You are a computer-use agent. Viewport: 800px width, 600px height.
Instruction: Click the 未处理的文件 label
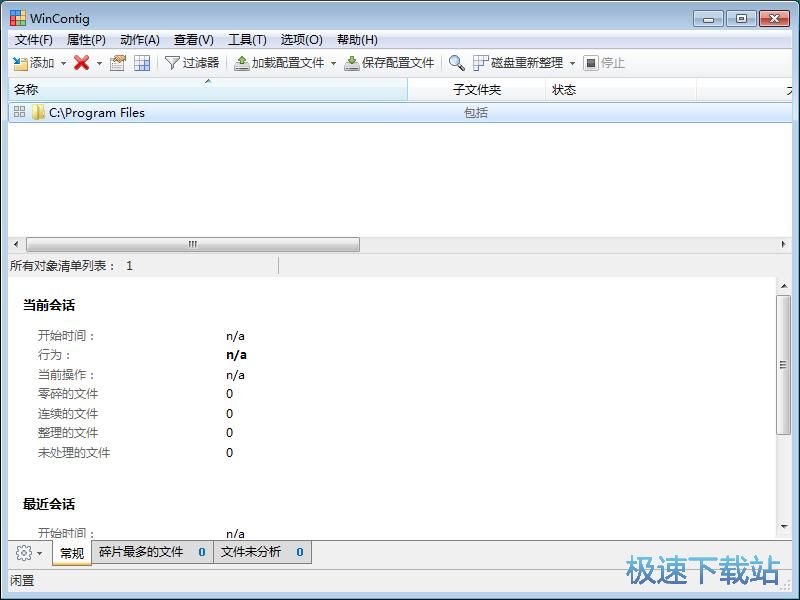(73, 453)
